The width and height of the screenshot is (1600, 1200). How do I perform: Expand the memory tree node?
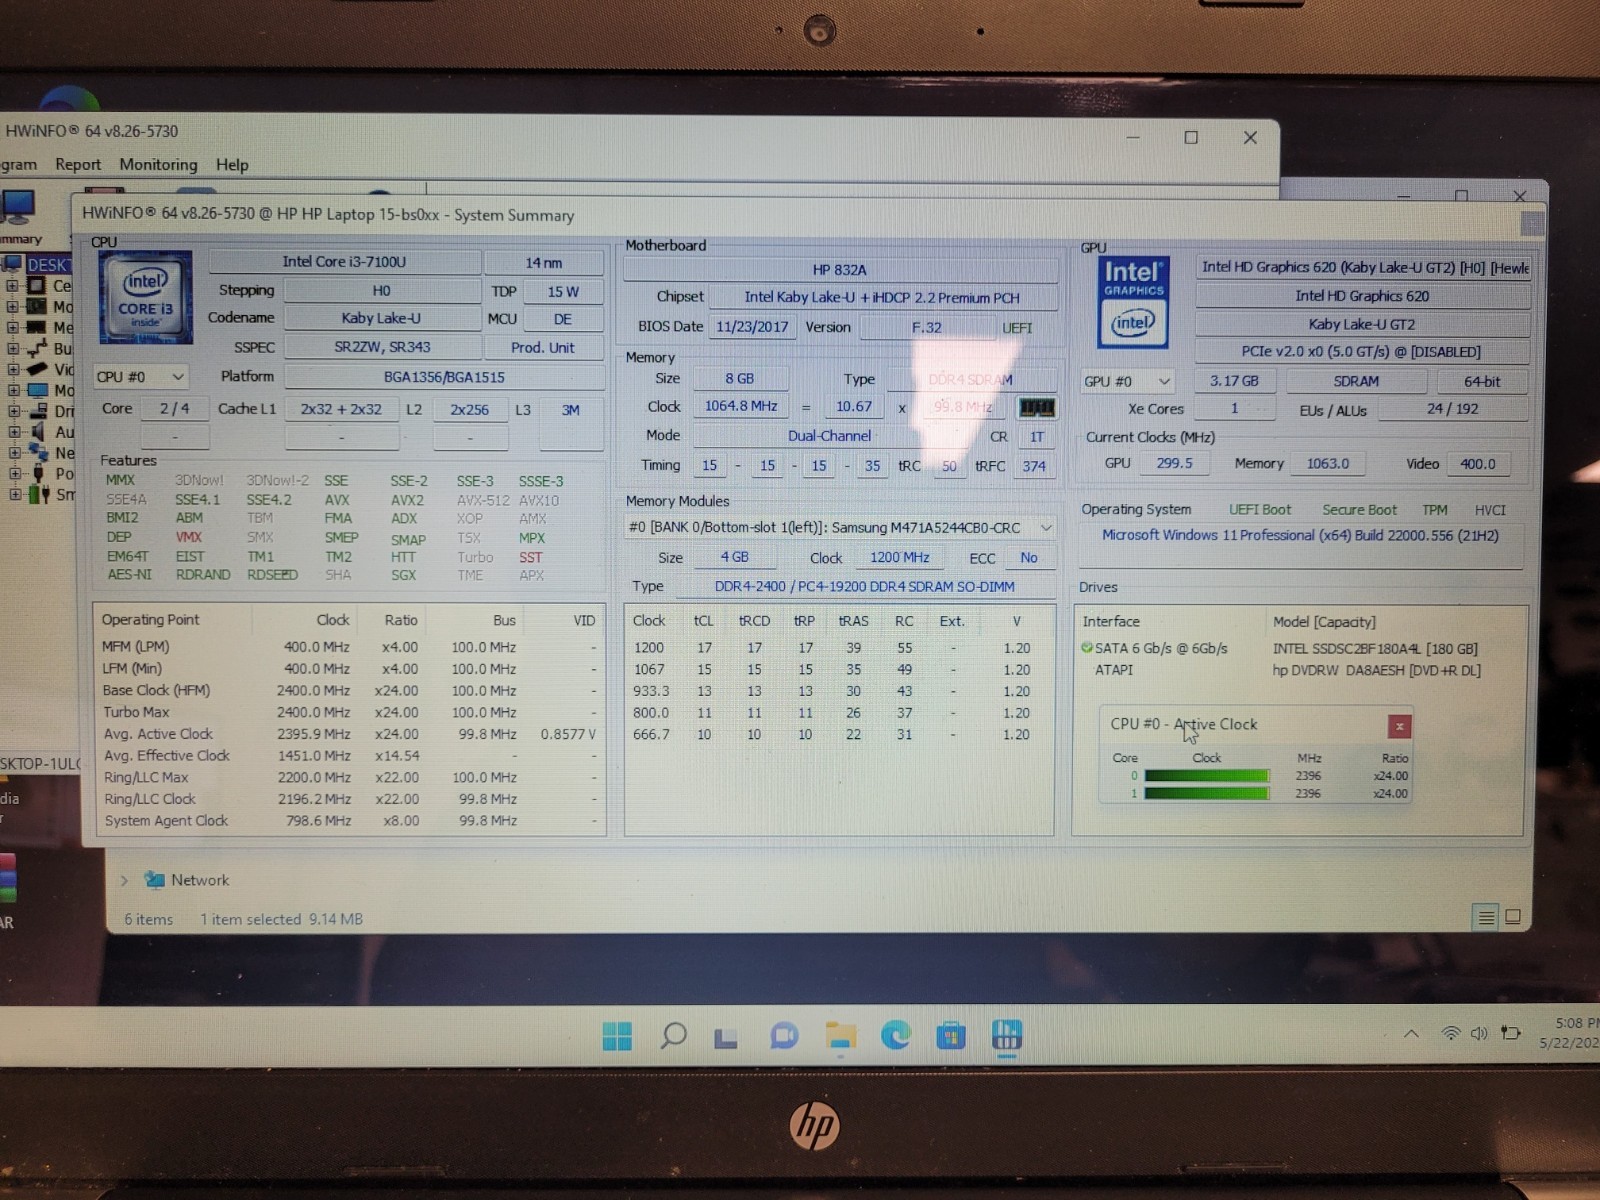point(13,328)
